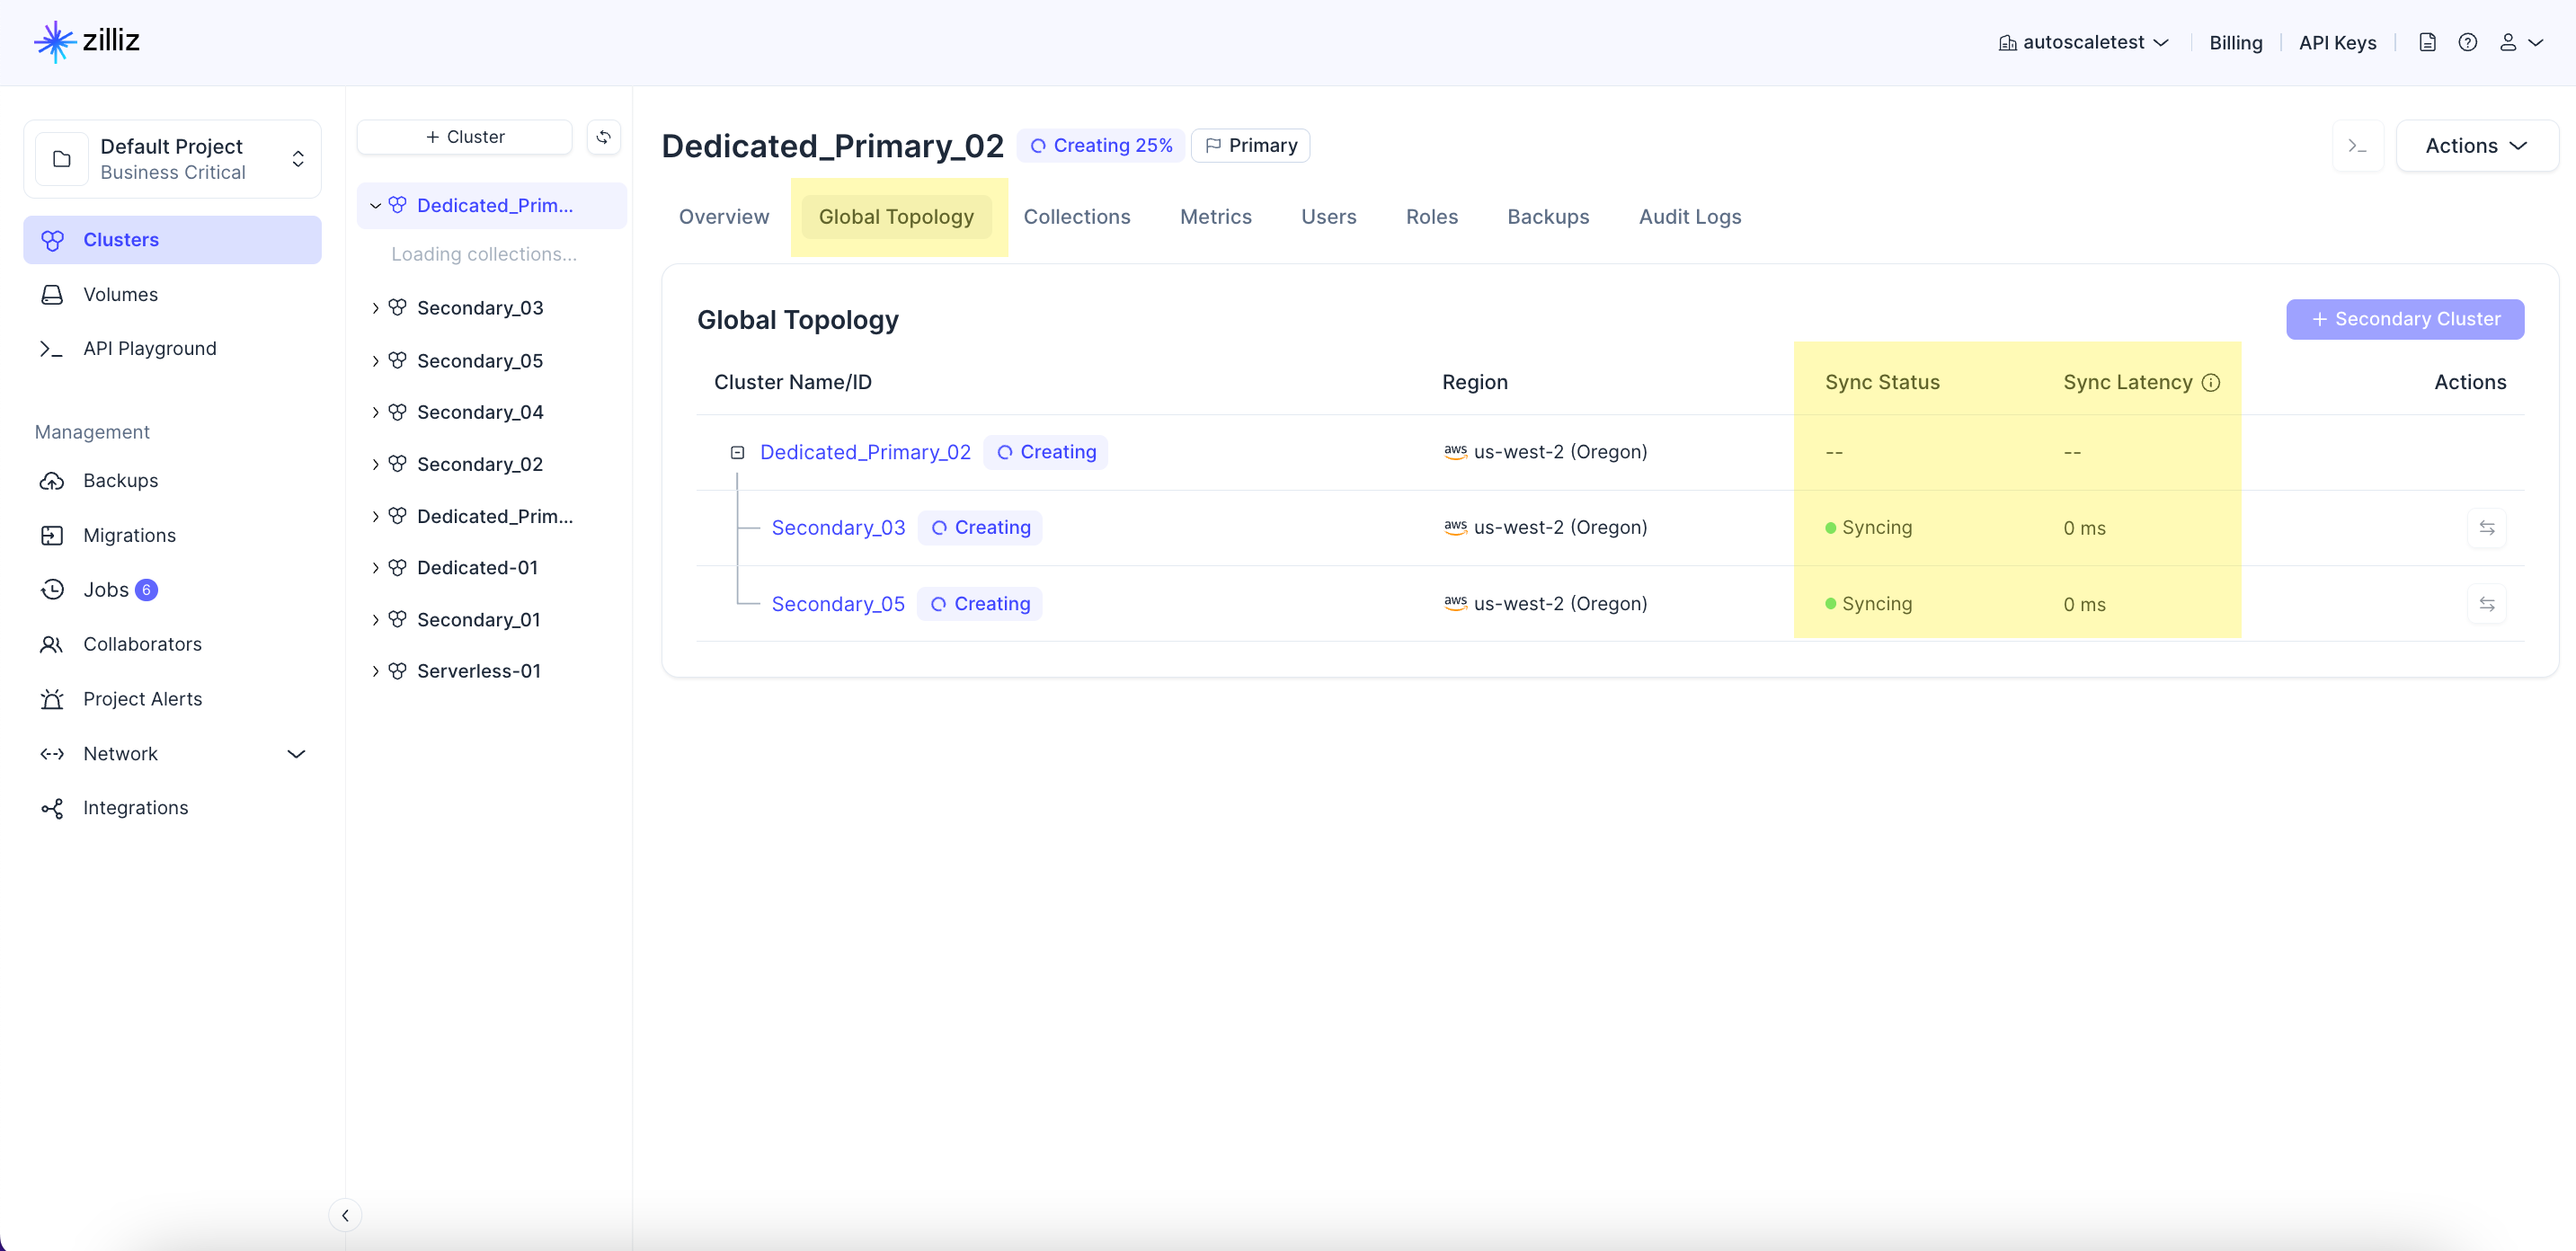Viewport: 2576px width, 1251px height.
Task: Click switchover icon for Secondary_05 row
Action: pos(2486,604)
